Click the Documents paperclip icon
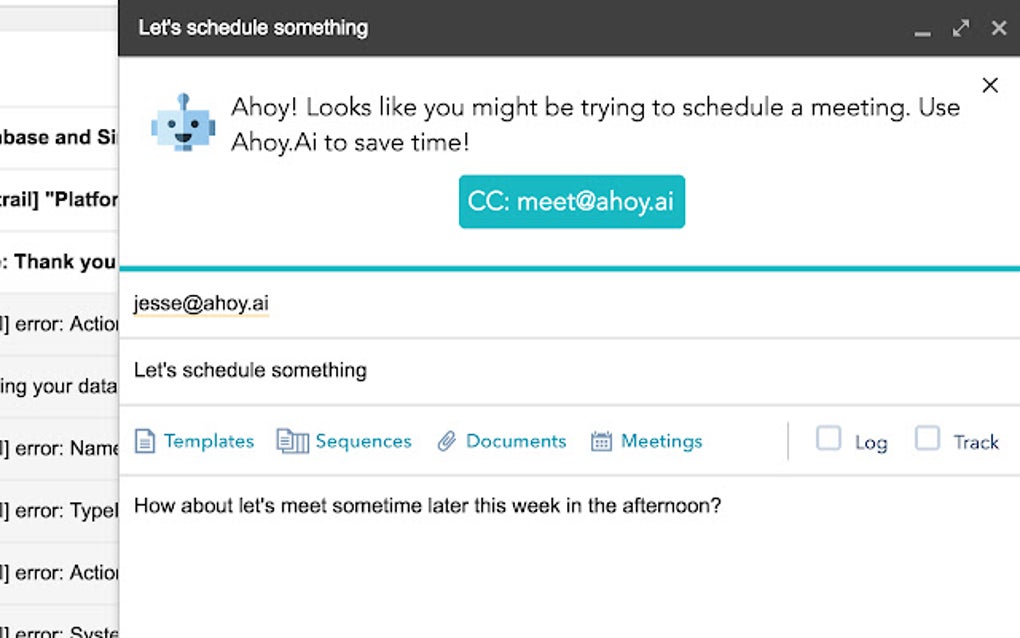Viewport: 1020px width, 638px height. coord(446,441)
